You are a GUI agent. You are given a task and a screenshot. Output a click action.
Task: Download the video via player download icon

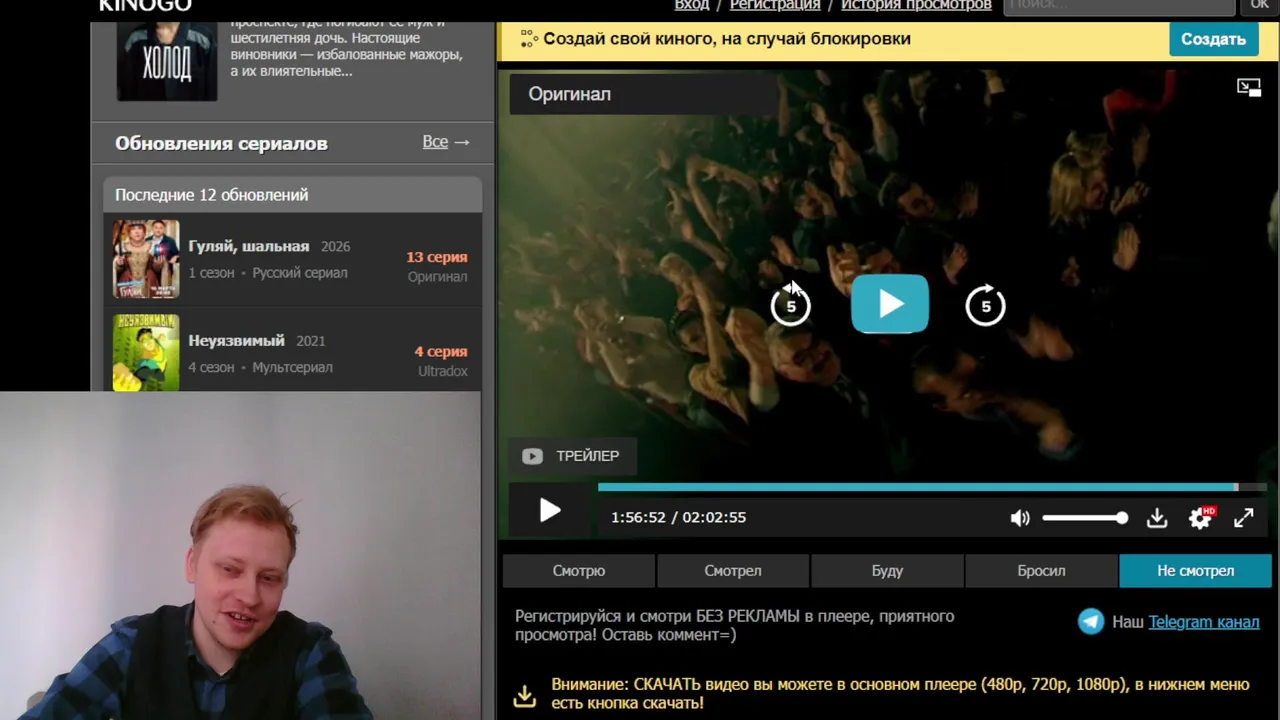pyautogui.click(x=1157, y=518)
